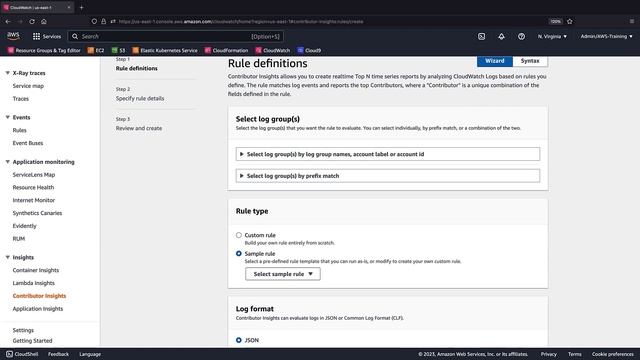Image resolution: width=640 pixels, height=360 pixels.
Task: Open Terms link in the footer
Action: point(575,354)
